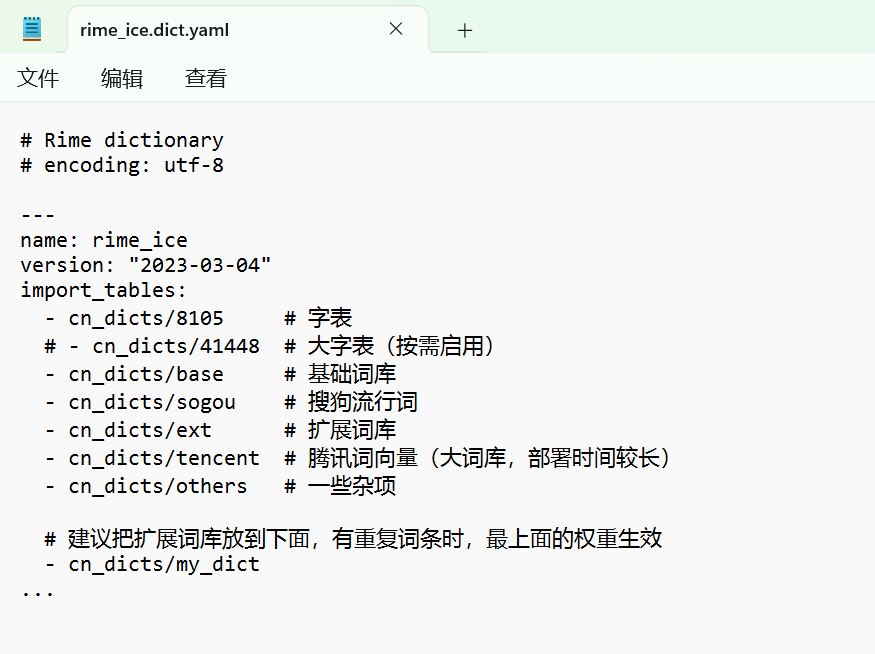The height and width of the screenshot is (654, 875).
Task: Close the rime_ice.dict.yaml tab
Action: (395, 29)
